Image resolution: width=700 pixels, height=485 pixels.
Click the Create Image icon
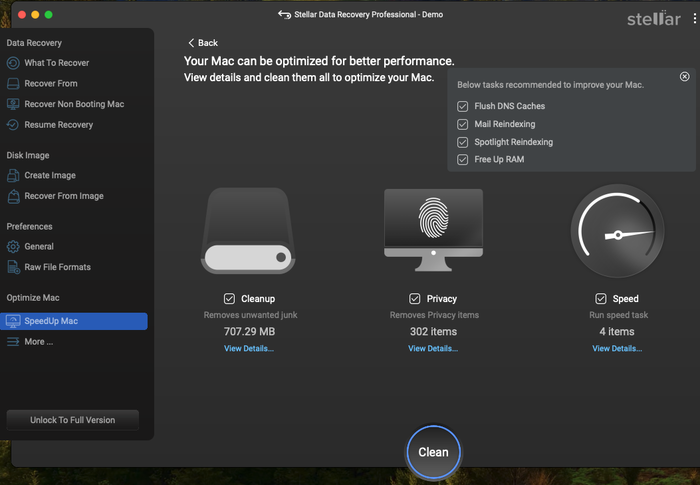(13, 176)
